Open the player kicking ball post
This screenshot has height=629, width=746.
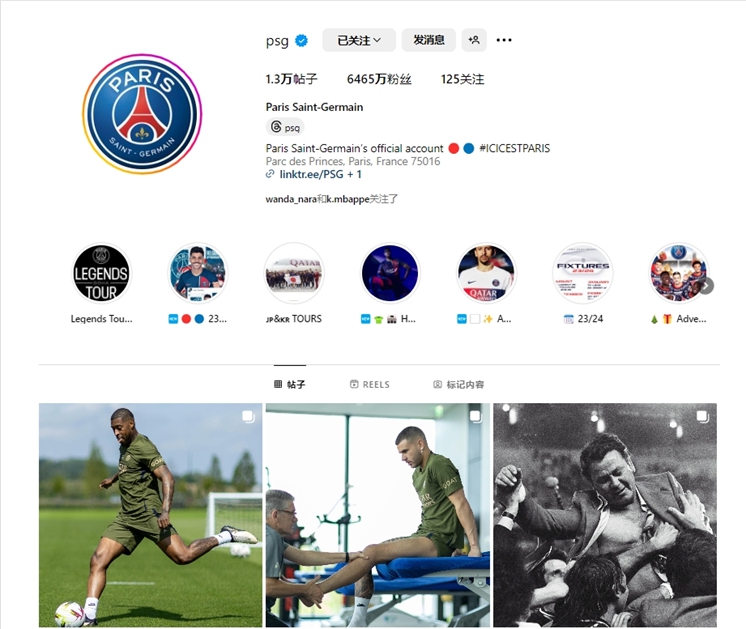pyautogui.click(x=150, y=515)
